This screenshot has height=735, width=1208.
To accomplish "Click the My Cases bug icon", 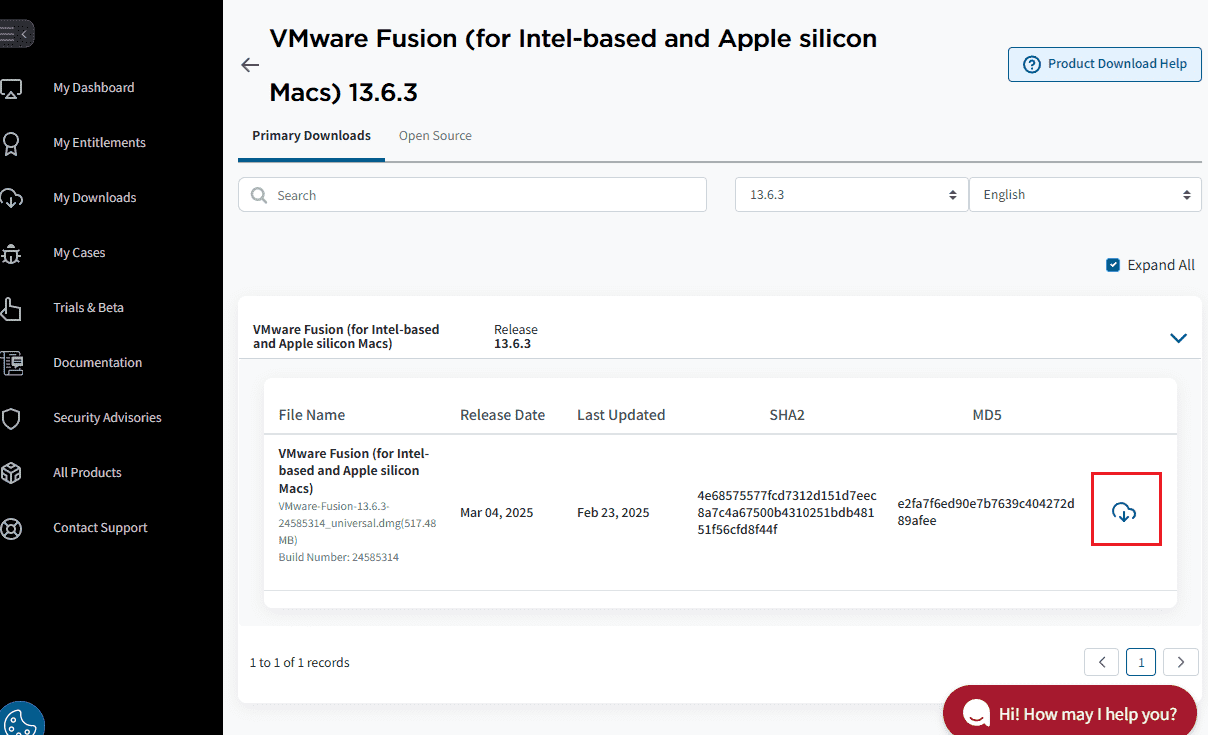I will coord(11,253).
